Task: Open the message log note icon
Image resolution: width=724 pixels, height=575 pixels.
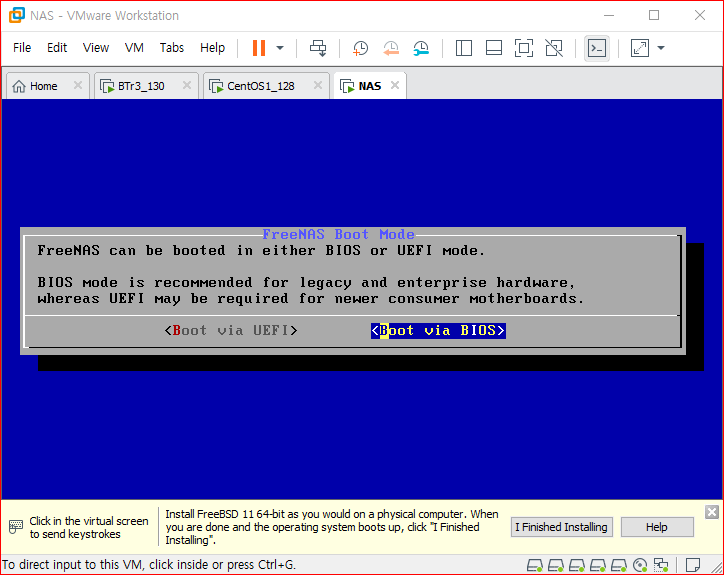Action: click(693, 565)
